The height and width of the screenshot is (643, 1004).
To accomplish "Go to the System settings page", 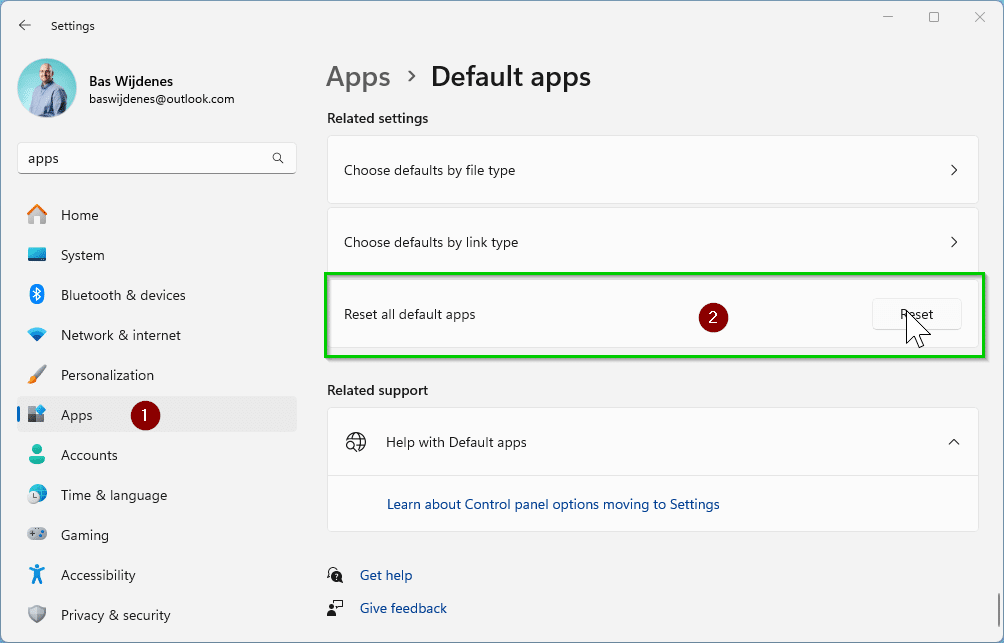I will coord(82,255).
